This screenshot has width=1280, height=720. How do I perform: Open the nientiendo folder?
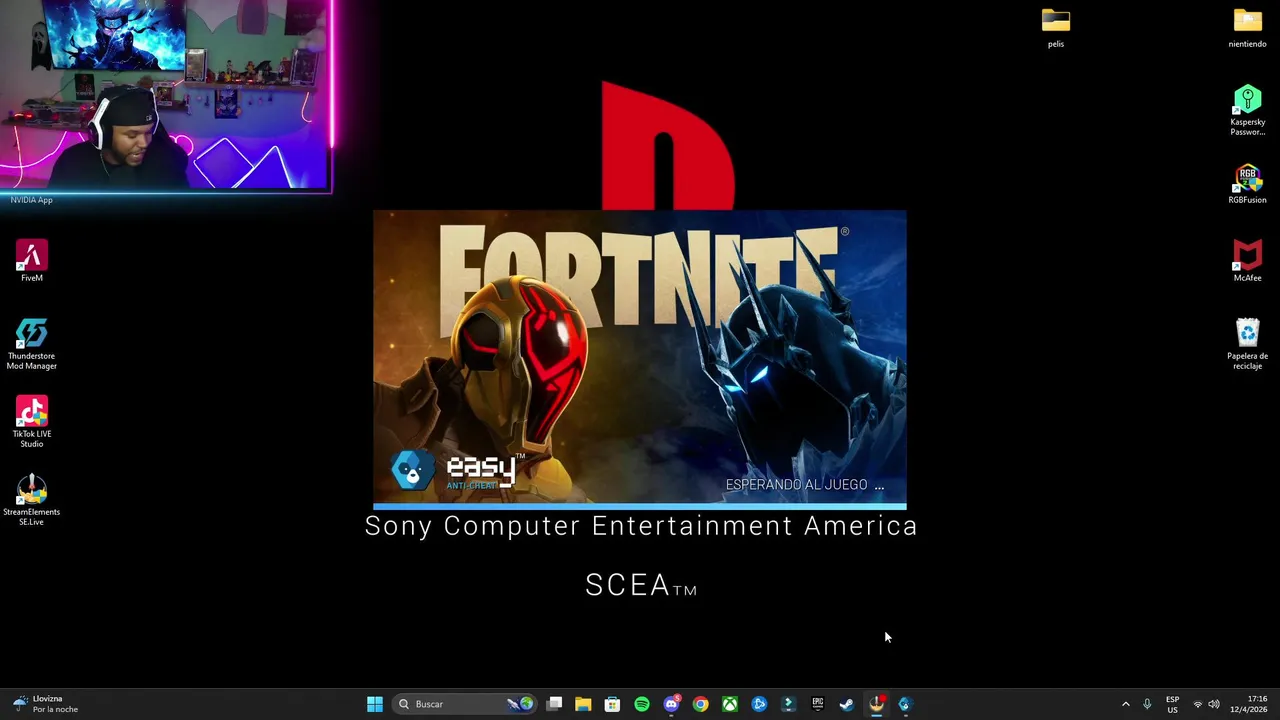[x=1248, y=27]
